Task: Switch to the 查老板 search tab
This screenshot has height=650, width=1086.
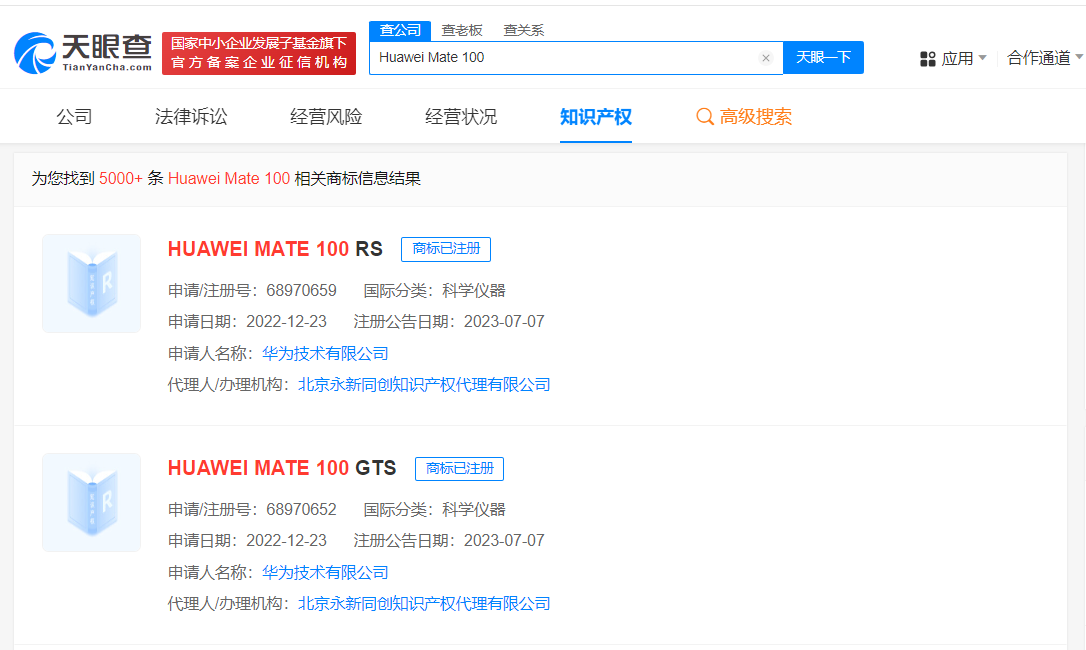Action: pyautogui.click(x=461, y=30)
